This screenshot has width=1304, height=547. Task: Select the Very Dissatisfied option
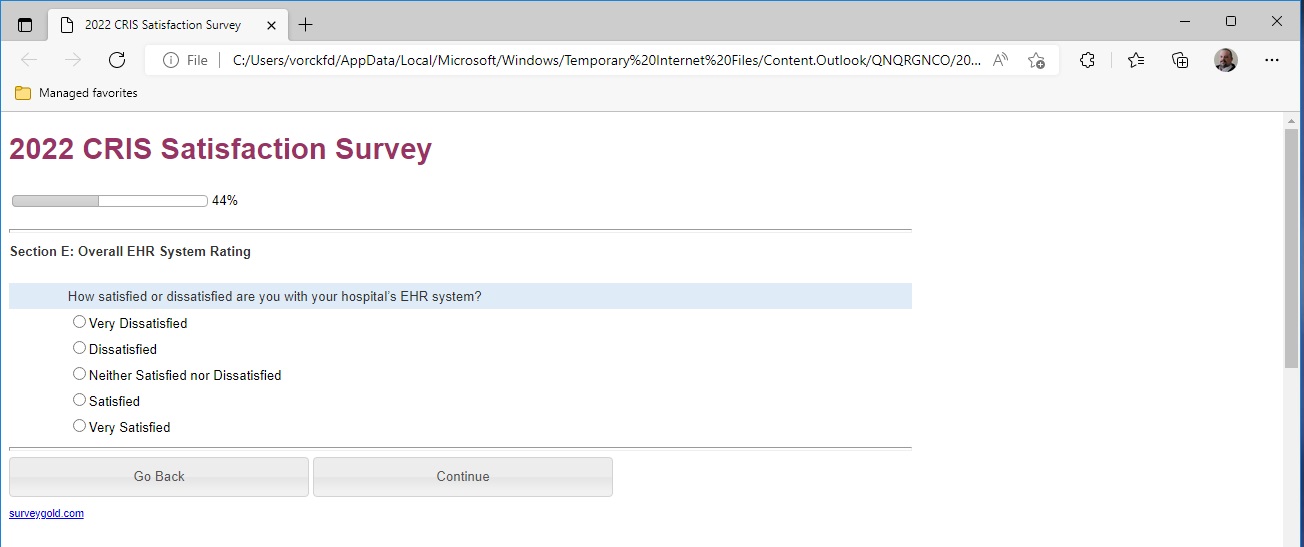pyautogui.click(x=80, y=322)
